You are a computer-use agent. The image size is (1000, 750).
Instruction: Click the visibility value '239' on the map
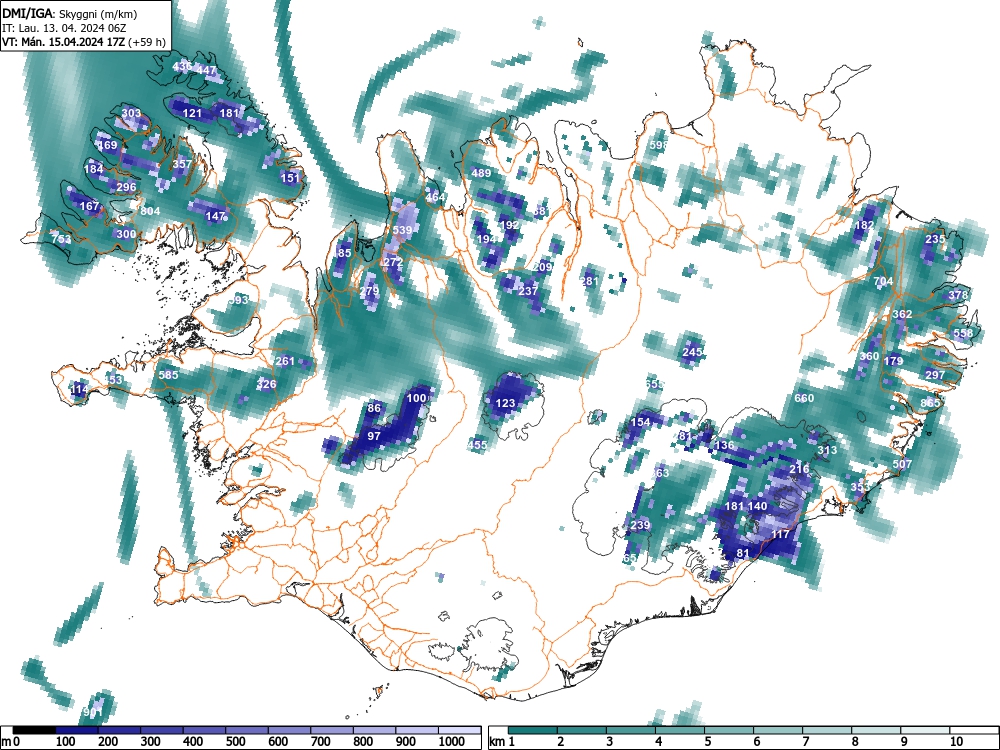tap(640, 526)
